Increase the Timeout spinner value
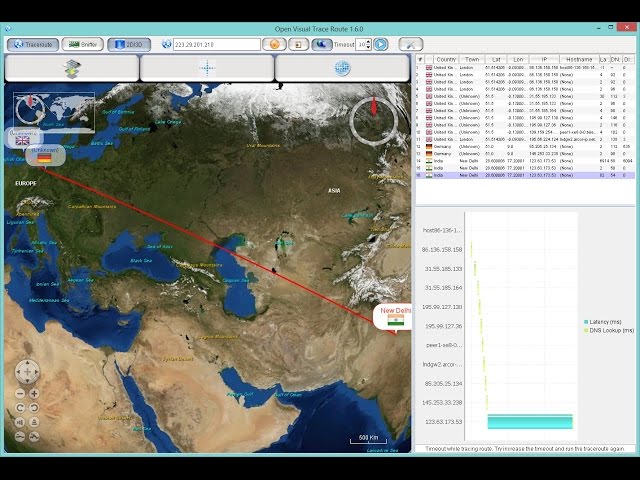 (369, 42)
